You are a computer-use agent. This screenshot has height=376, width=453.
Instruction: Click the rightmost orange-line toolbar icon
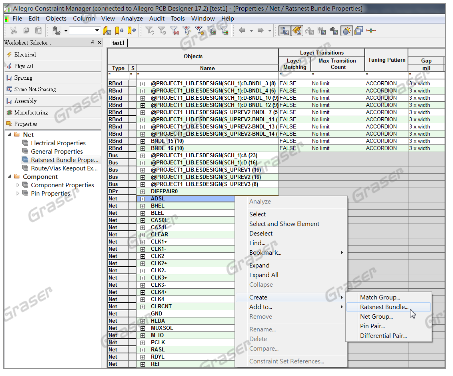[371, 31]
